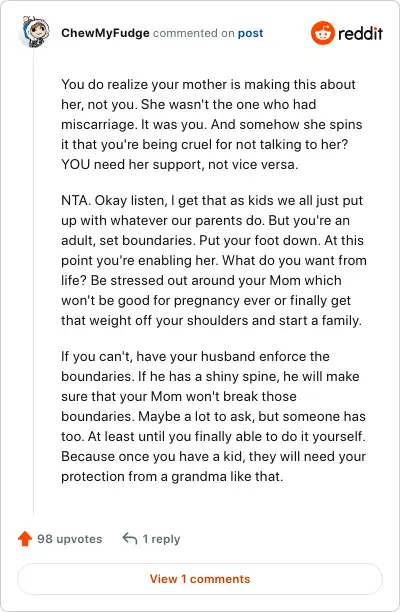Viewport: 400px width, 612px height.
Task: Open the ChewMyFudge username link
Action: click(105, 33)
